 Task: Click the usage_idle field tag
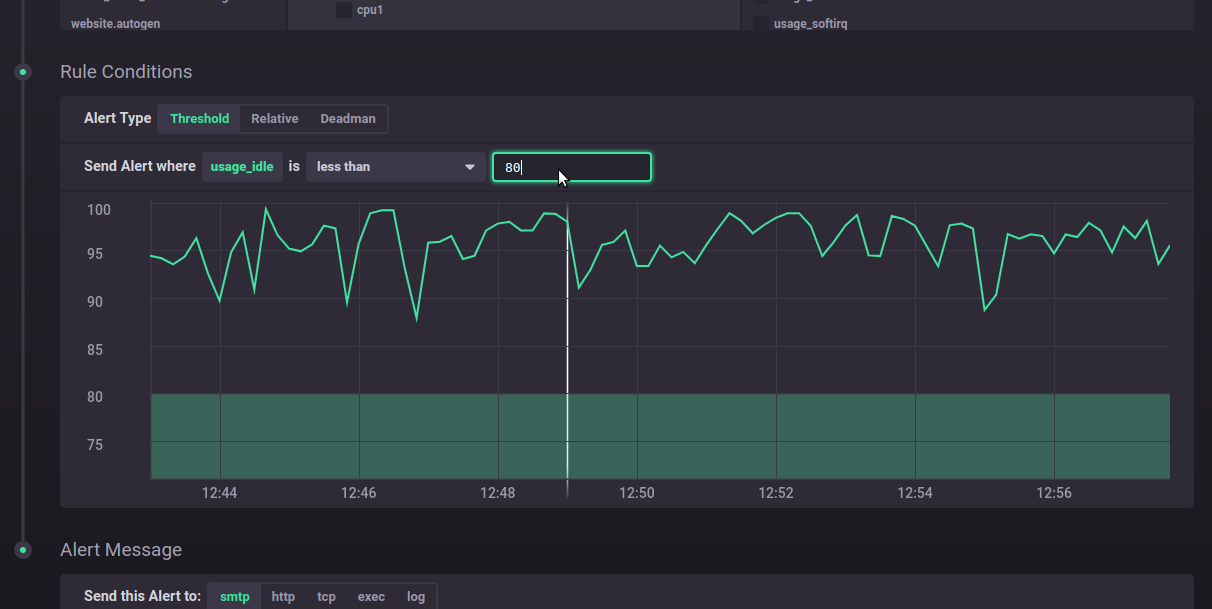(x=242, y=167)
